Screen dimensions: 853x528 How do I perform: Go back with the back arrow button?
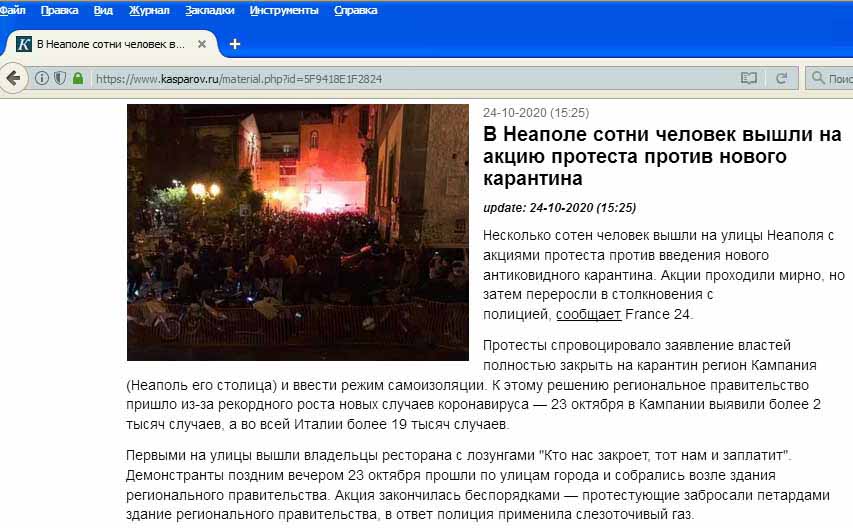coord(13,78)
